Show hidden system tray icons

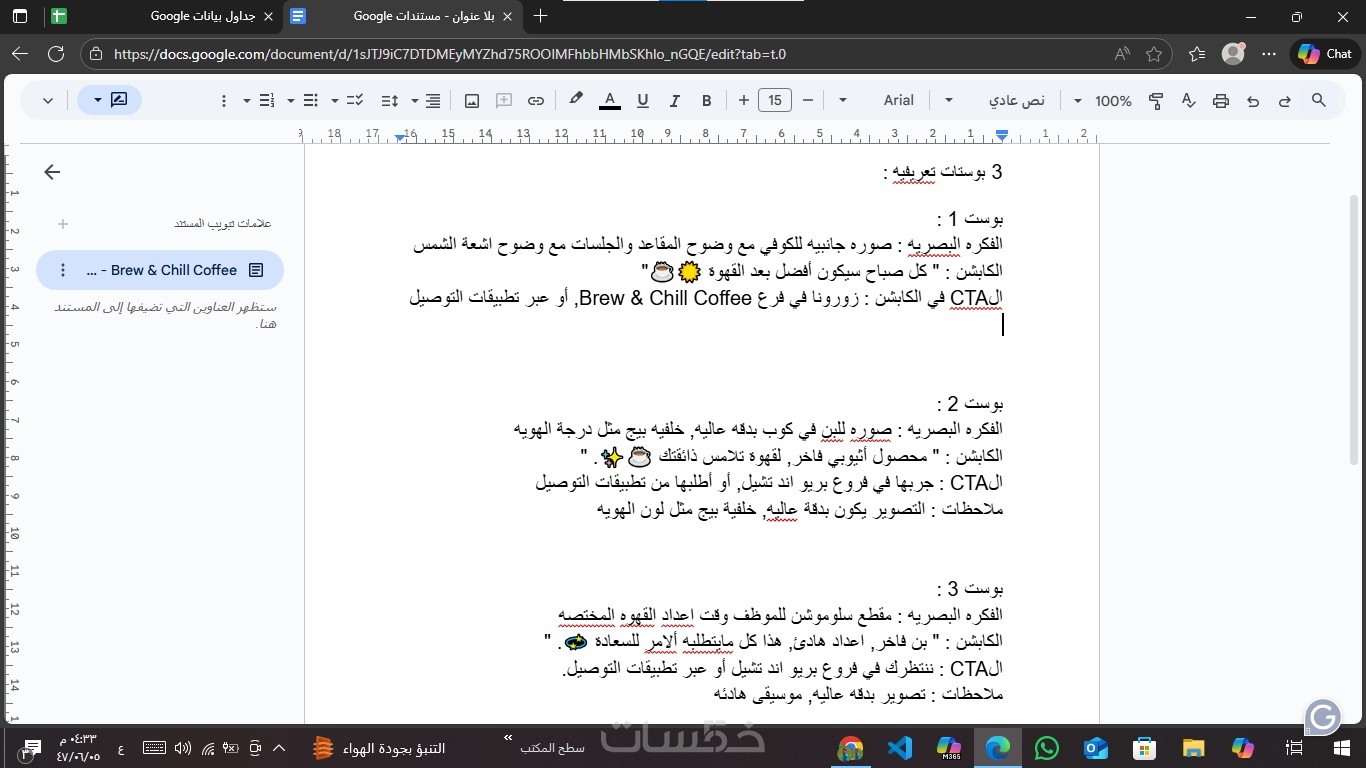pos(279,748)
